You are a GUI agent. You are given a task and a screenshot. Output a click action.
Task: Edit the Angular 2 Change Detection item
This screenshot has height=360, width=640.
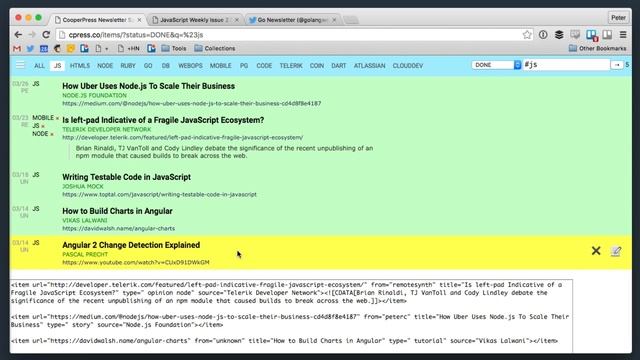[x=616, y=251]
